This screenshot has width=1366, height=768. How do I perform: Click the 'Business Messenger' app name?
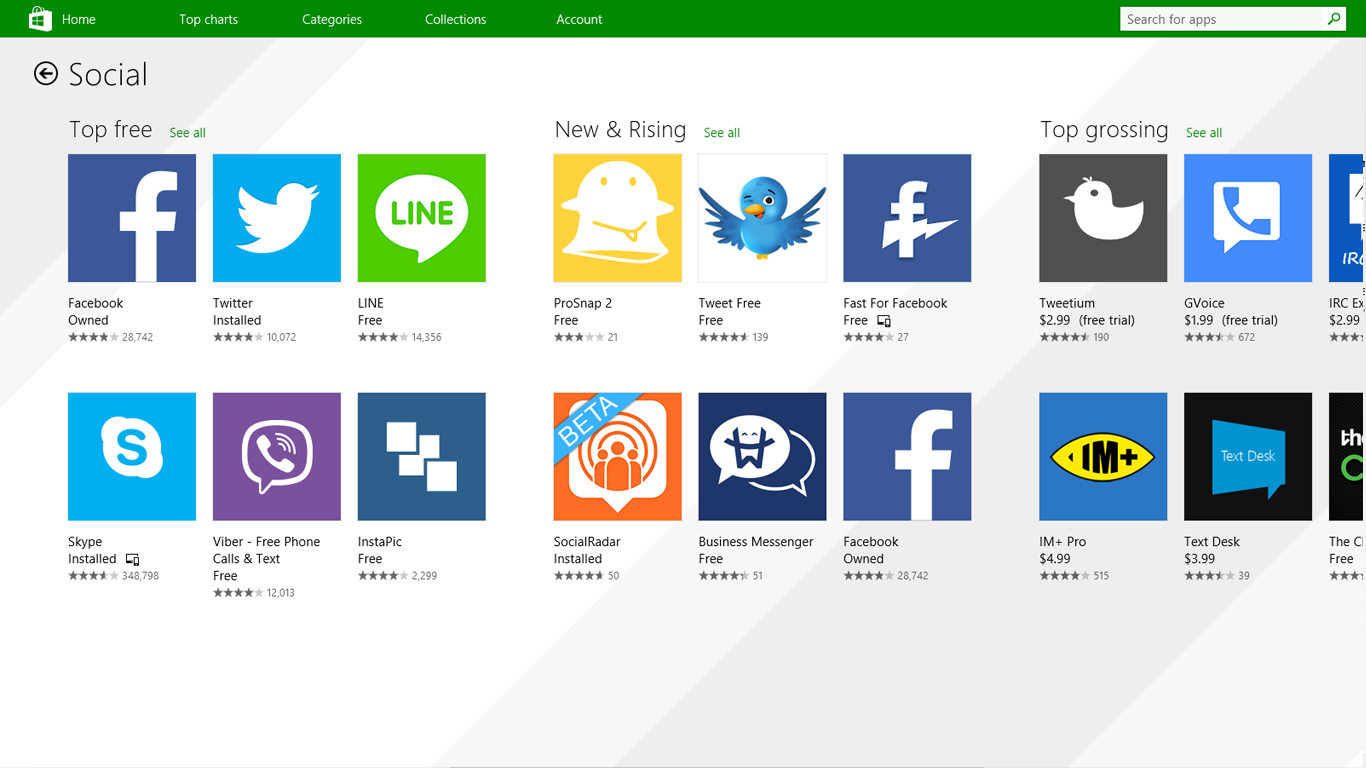(756, 542)
